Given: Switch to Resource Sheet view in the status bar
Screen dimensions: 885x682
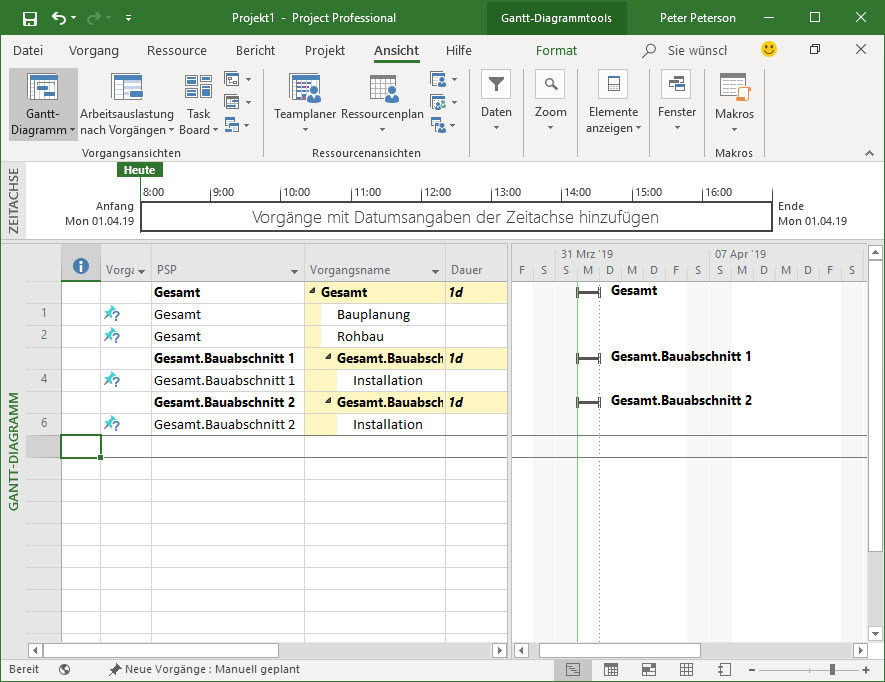Looking at the screenshot, I should [x=686, y=670].
